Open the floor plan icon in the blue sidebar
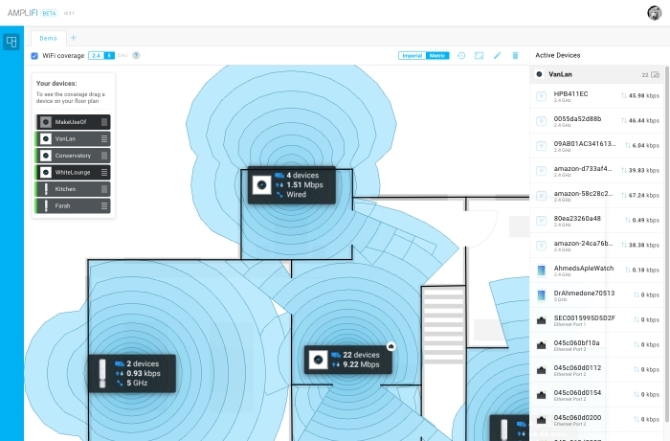 (x=12, y=42)
